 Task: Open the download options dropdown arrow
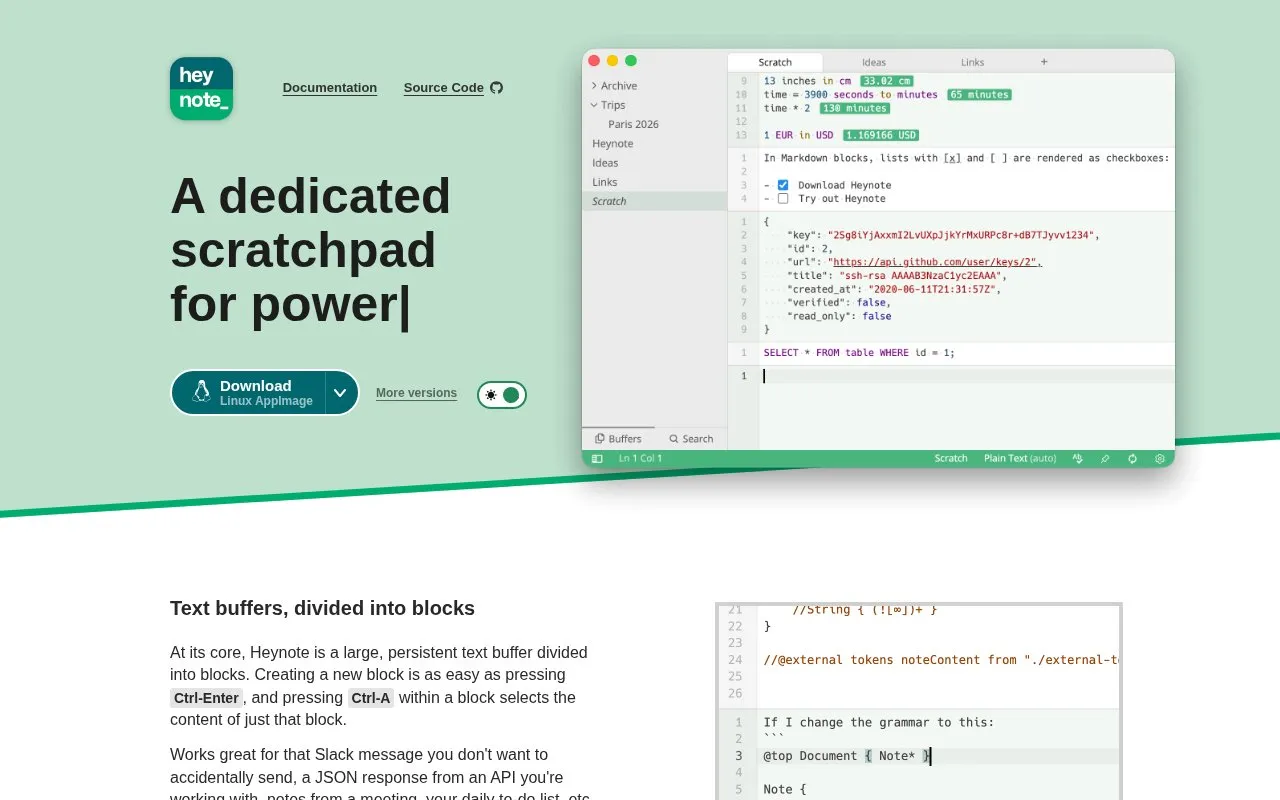(x=340, y=393)
